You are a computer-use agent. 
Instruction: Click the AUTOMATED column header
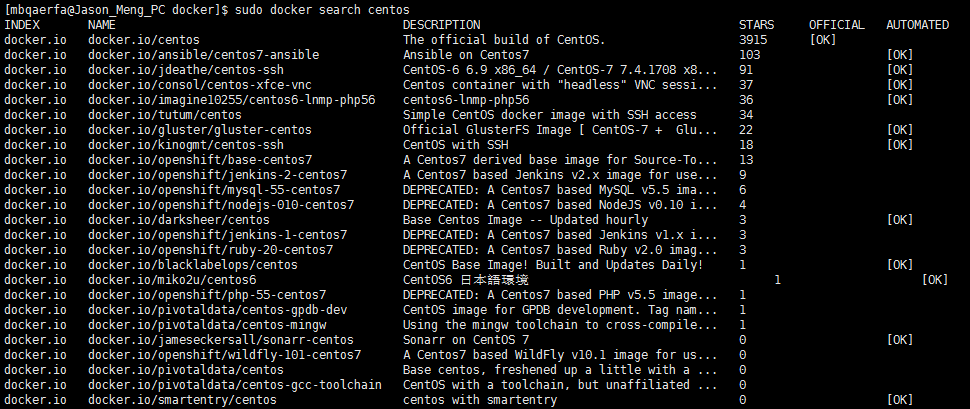click(x=917, y=25)
